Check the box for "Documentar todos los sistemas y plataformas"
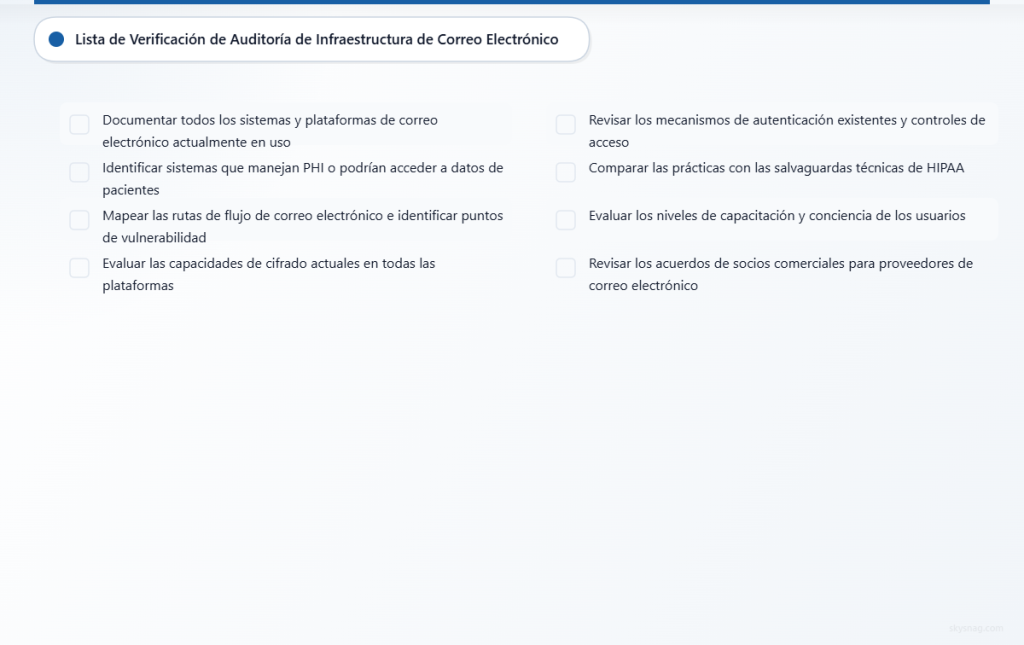The height and width of the screenshot is (645, 1024). [79, 124]
